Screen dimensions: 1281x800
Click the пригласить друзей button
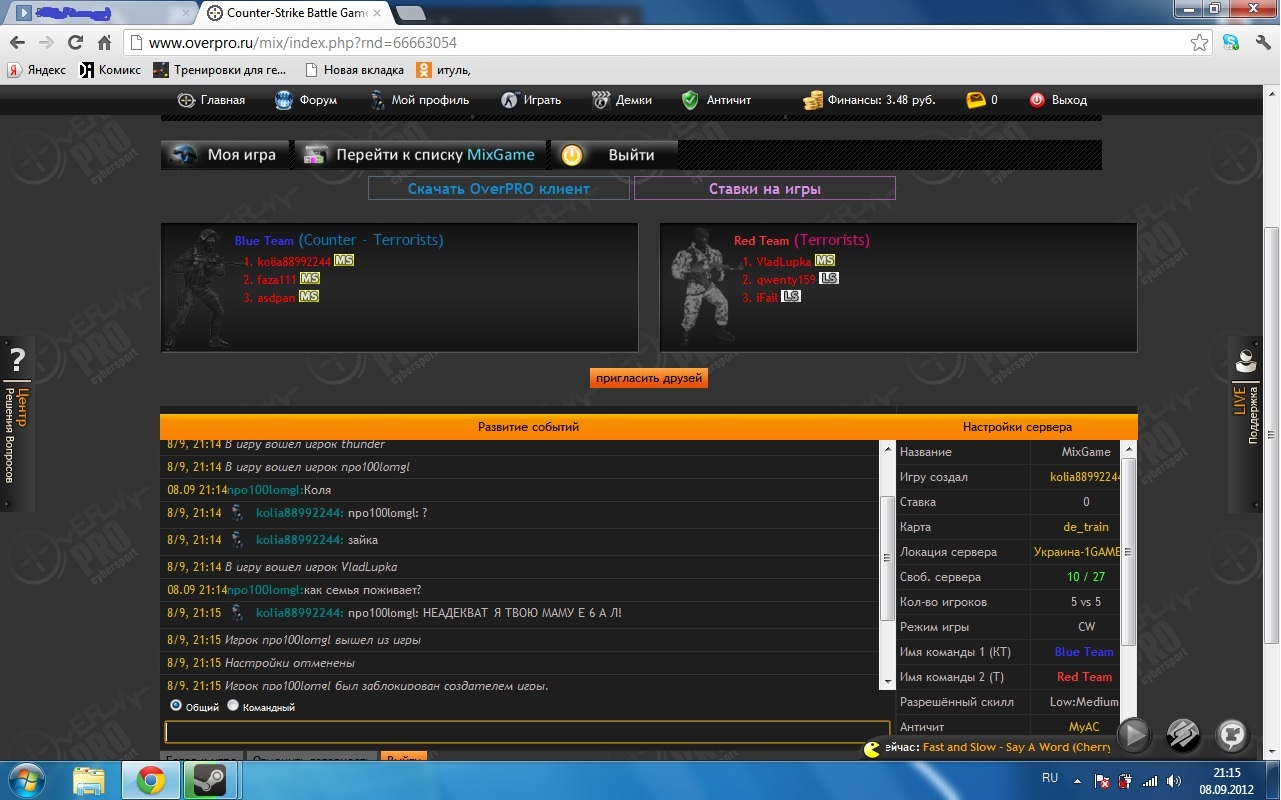coord(649,378)
